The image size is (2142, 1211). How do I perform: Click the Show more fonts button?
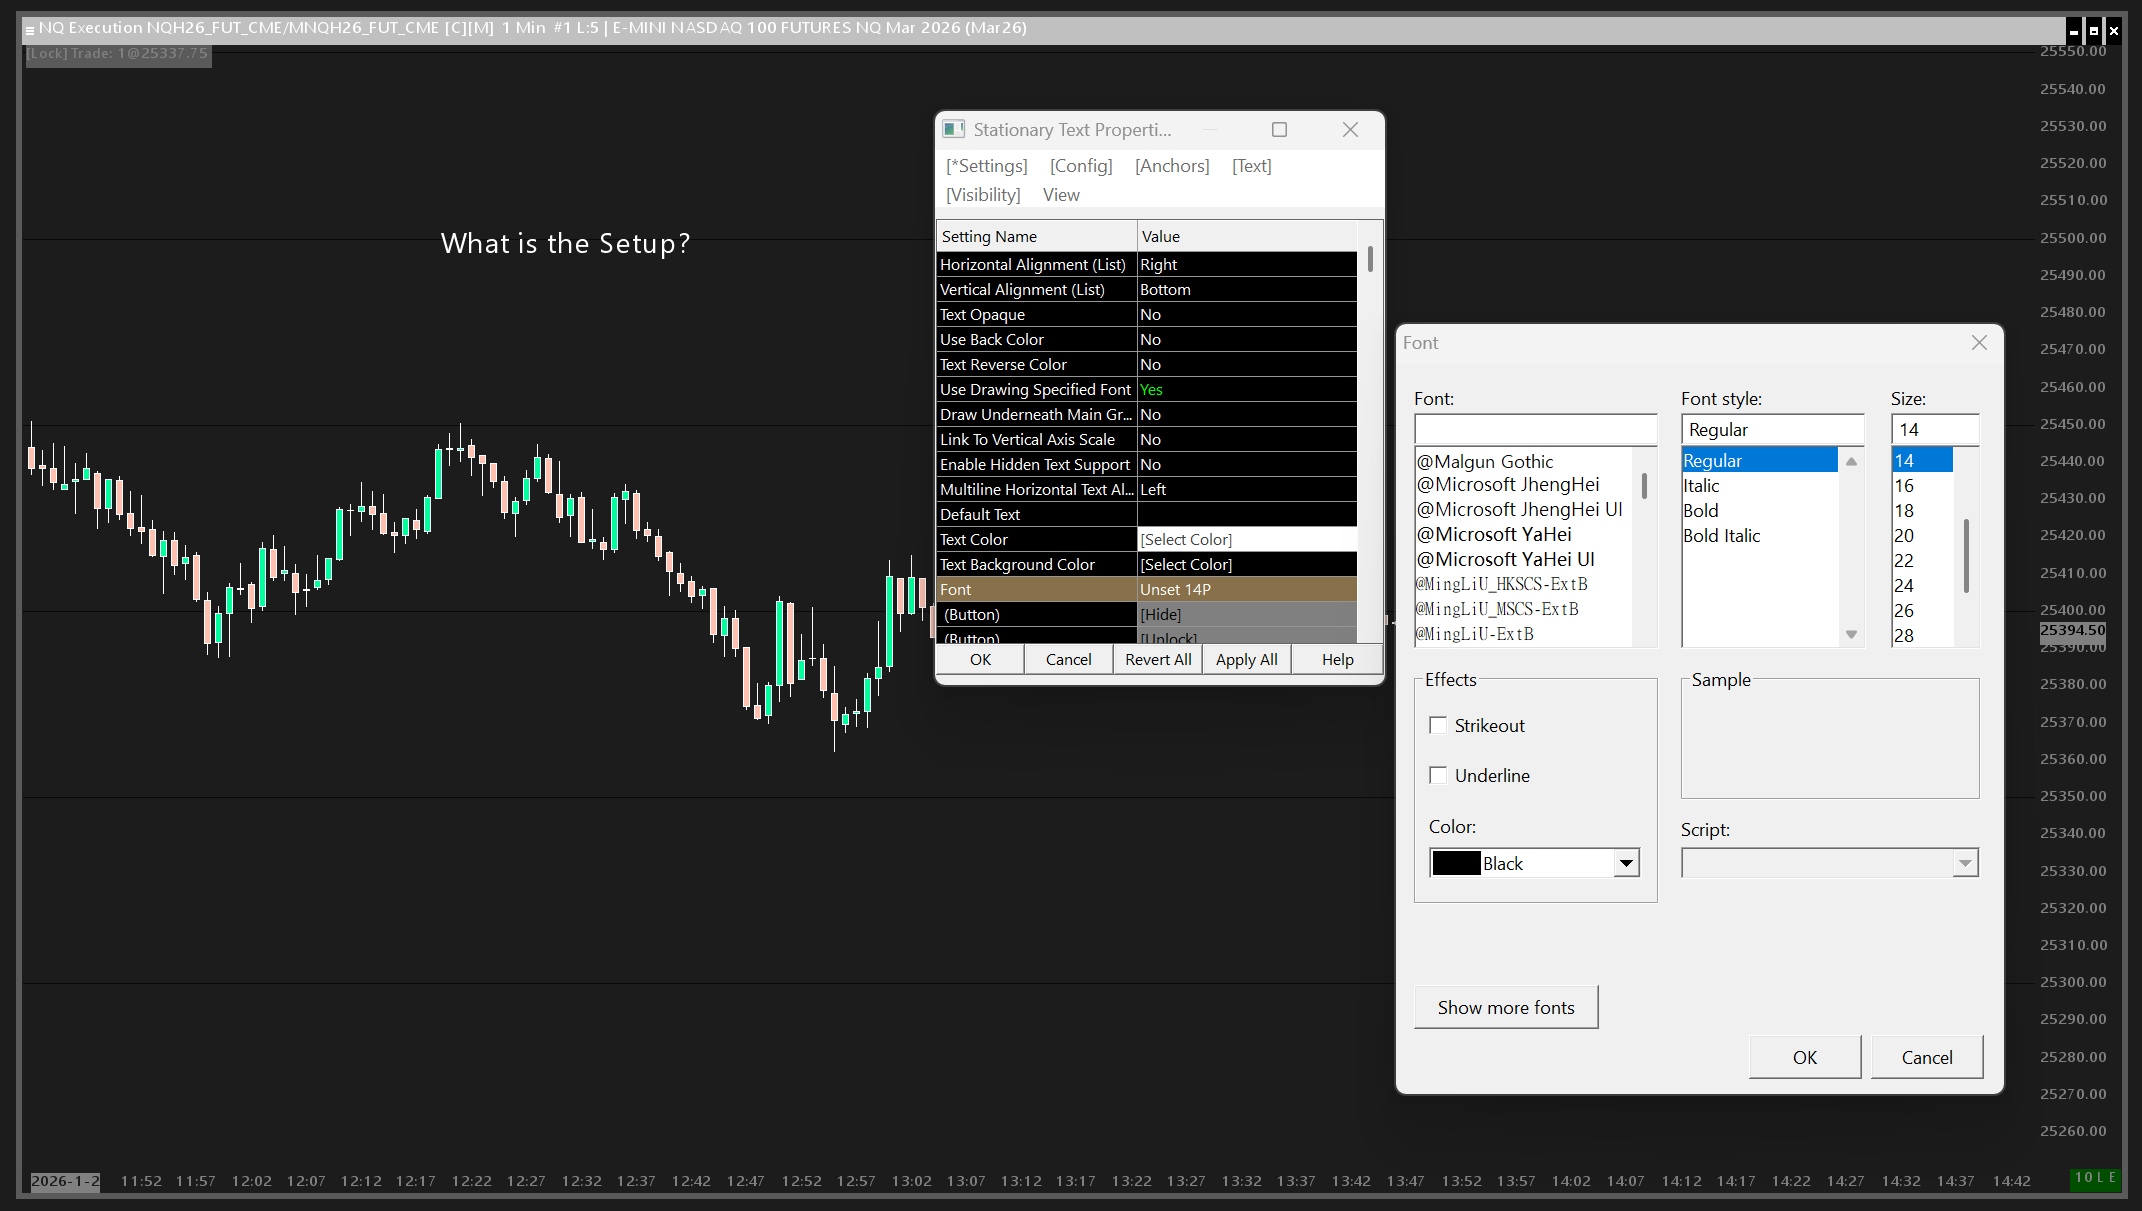(x=1505, y=1007)
